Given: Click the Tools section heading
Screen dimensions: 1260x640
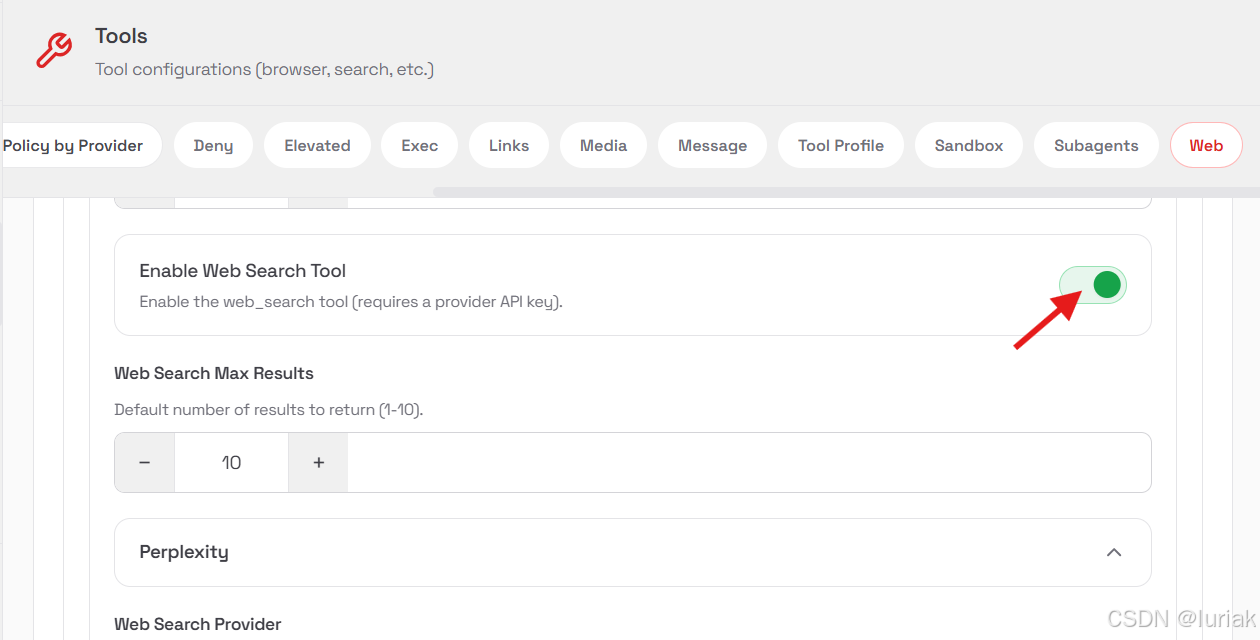Looking at the screenshot, I should [x=121, y=36].
